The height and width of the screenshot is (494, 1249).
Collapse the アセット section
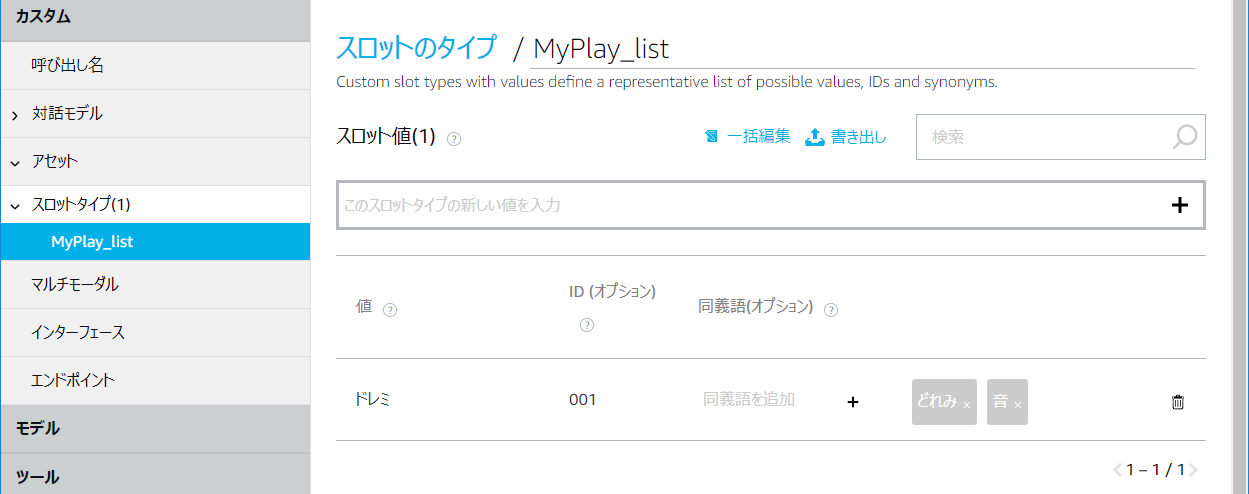coord(15,162)
